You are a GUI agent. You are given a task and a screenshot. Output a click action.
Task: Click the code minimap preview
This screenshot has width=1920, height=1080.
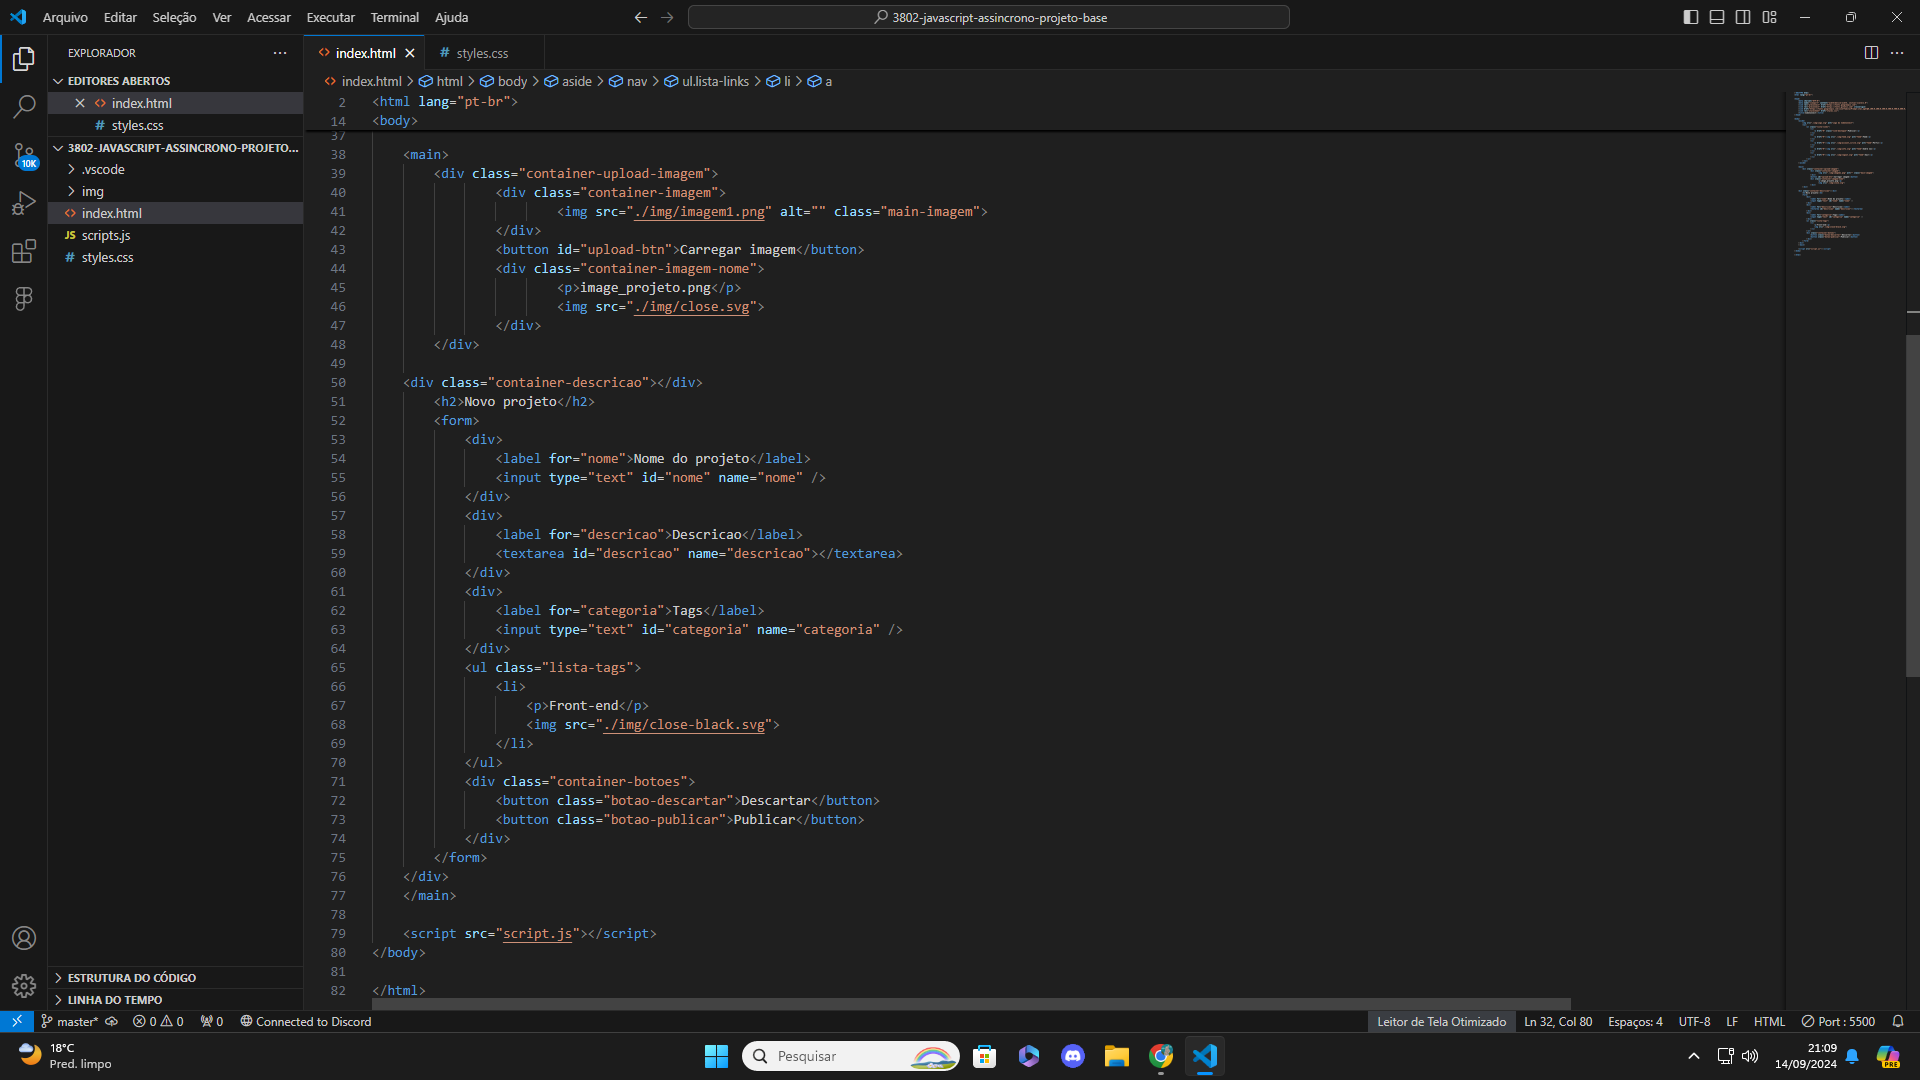pyautogui.click(x=1845, y=175)
